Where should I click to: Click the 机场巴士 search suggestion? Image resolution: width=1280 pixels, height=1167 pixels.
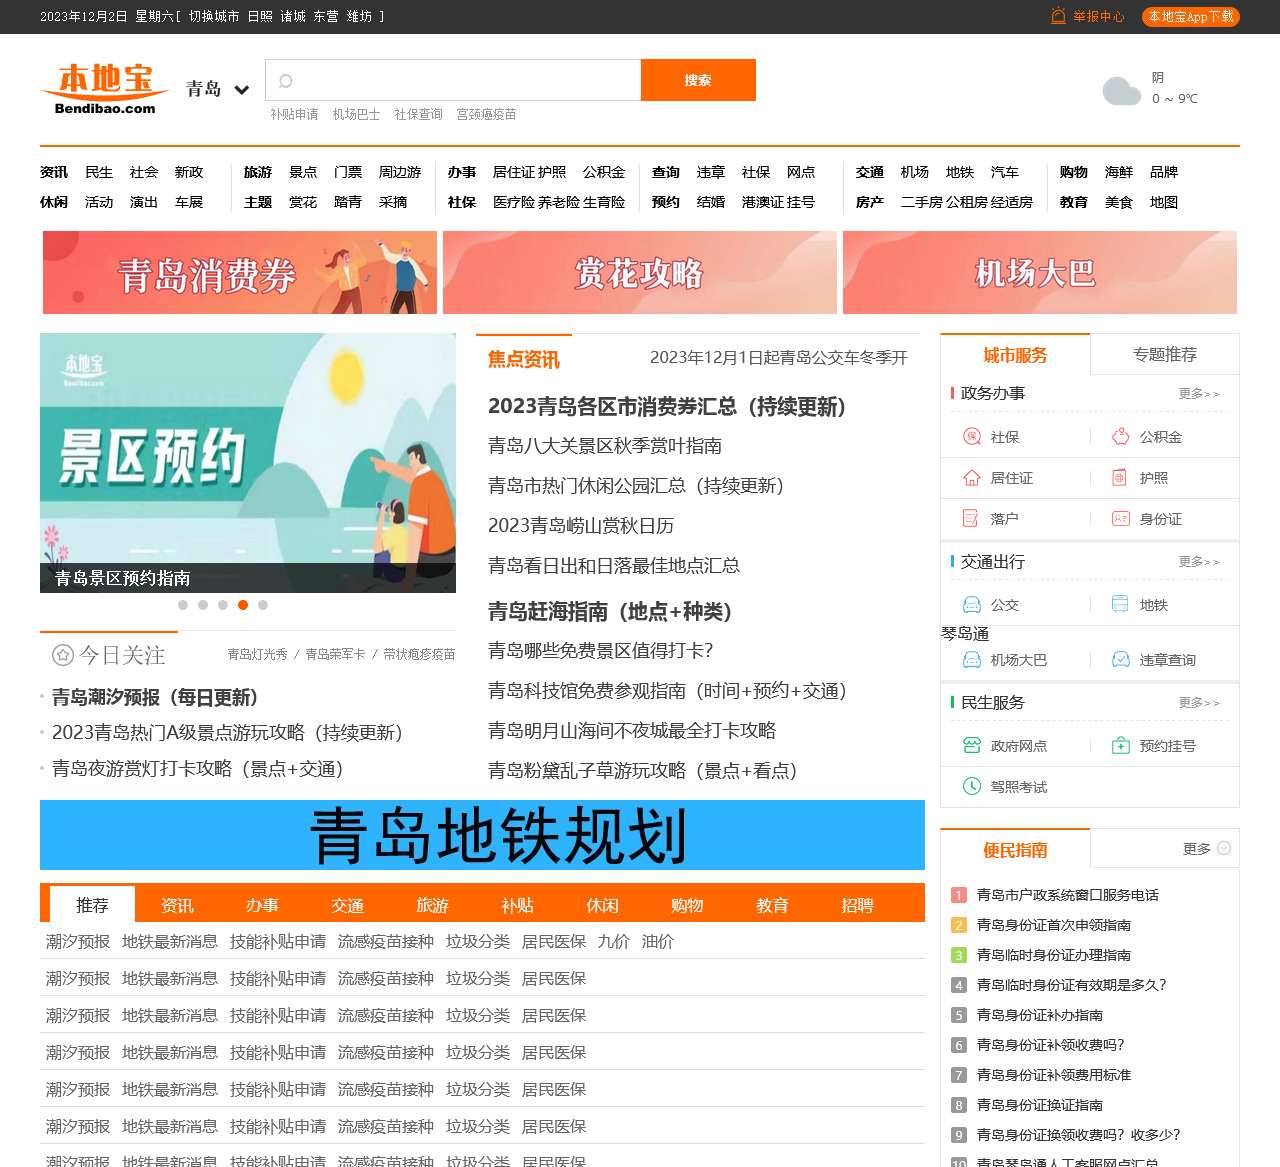356,115
